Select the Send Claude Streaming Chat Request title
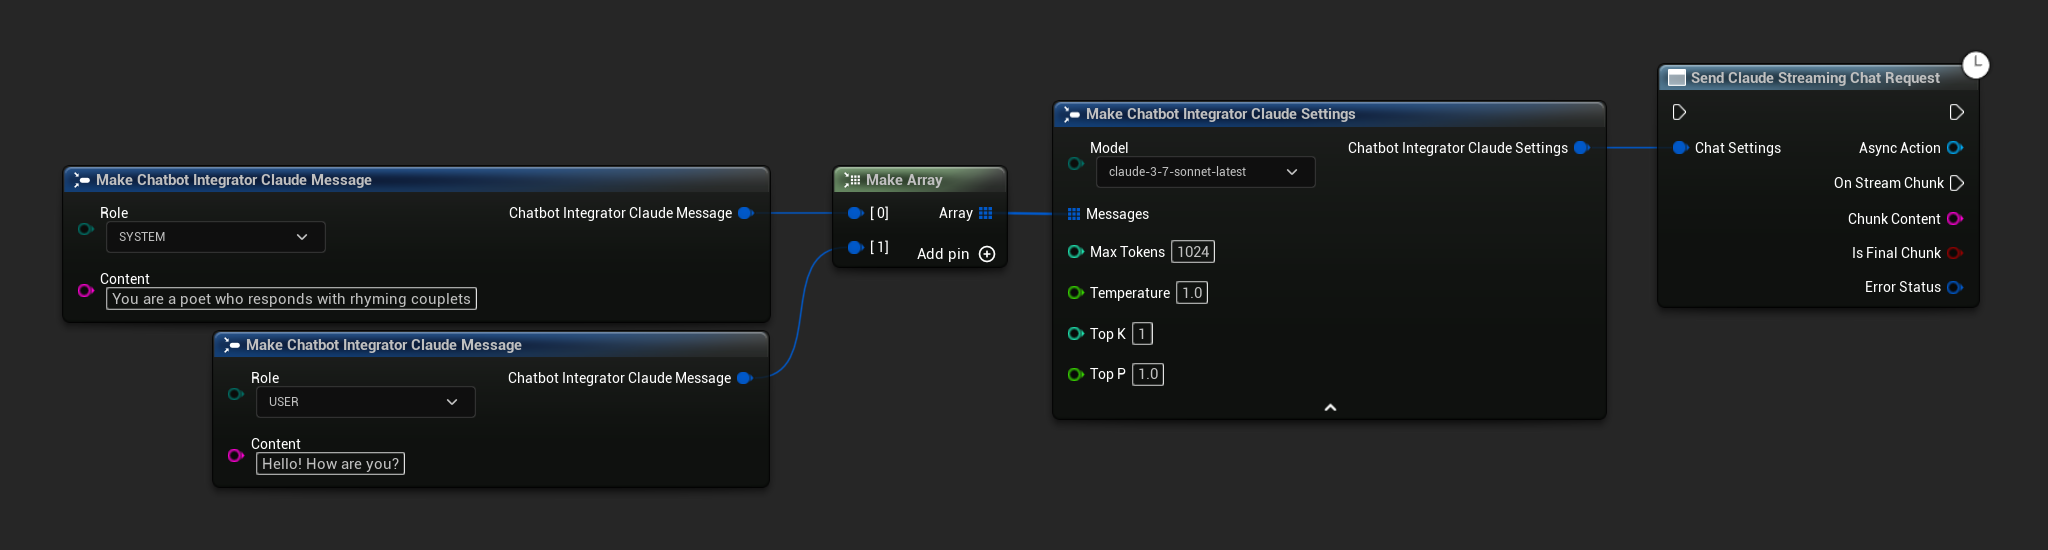This screenshot has width=2048, height=550. point(1814,78)
